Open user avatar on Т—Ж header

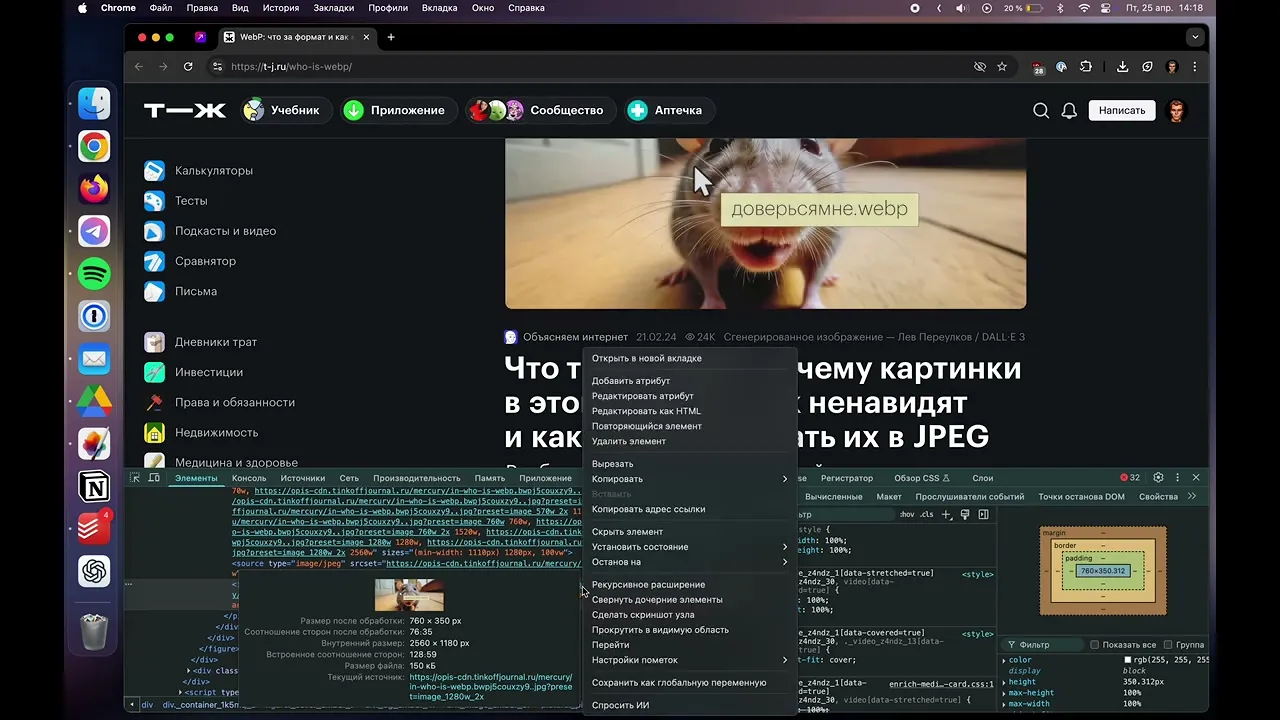click(x=1176, y=110)
